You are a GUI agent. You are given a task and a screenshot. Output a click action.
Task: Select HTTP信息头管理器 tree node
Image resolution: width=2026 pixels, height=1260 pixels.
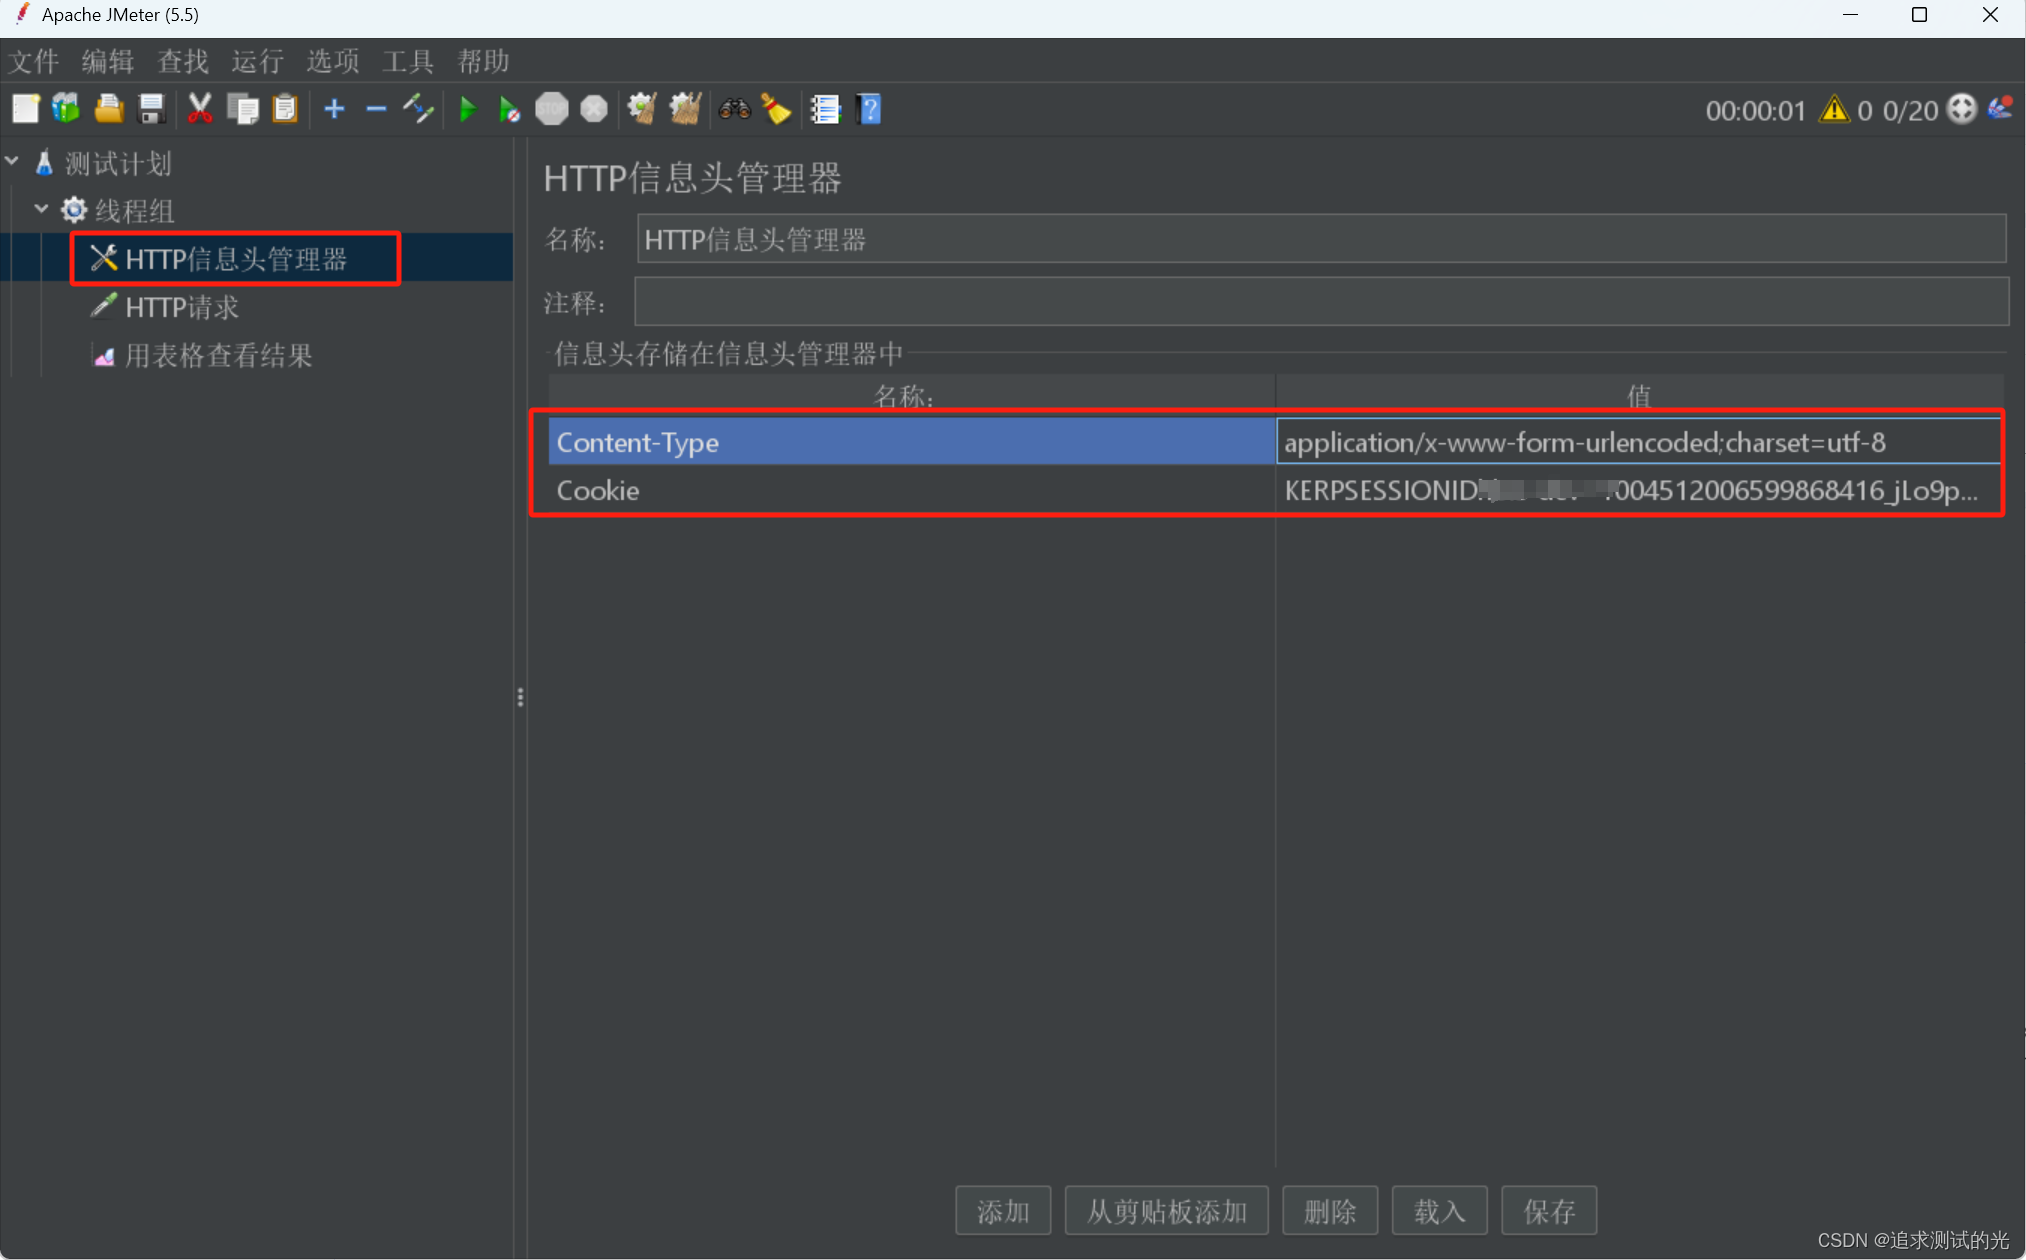236,259
